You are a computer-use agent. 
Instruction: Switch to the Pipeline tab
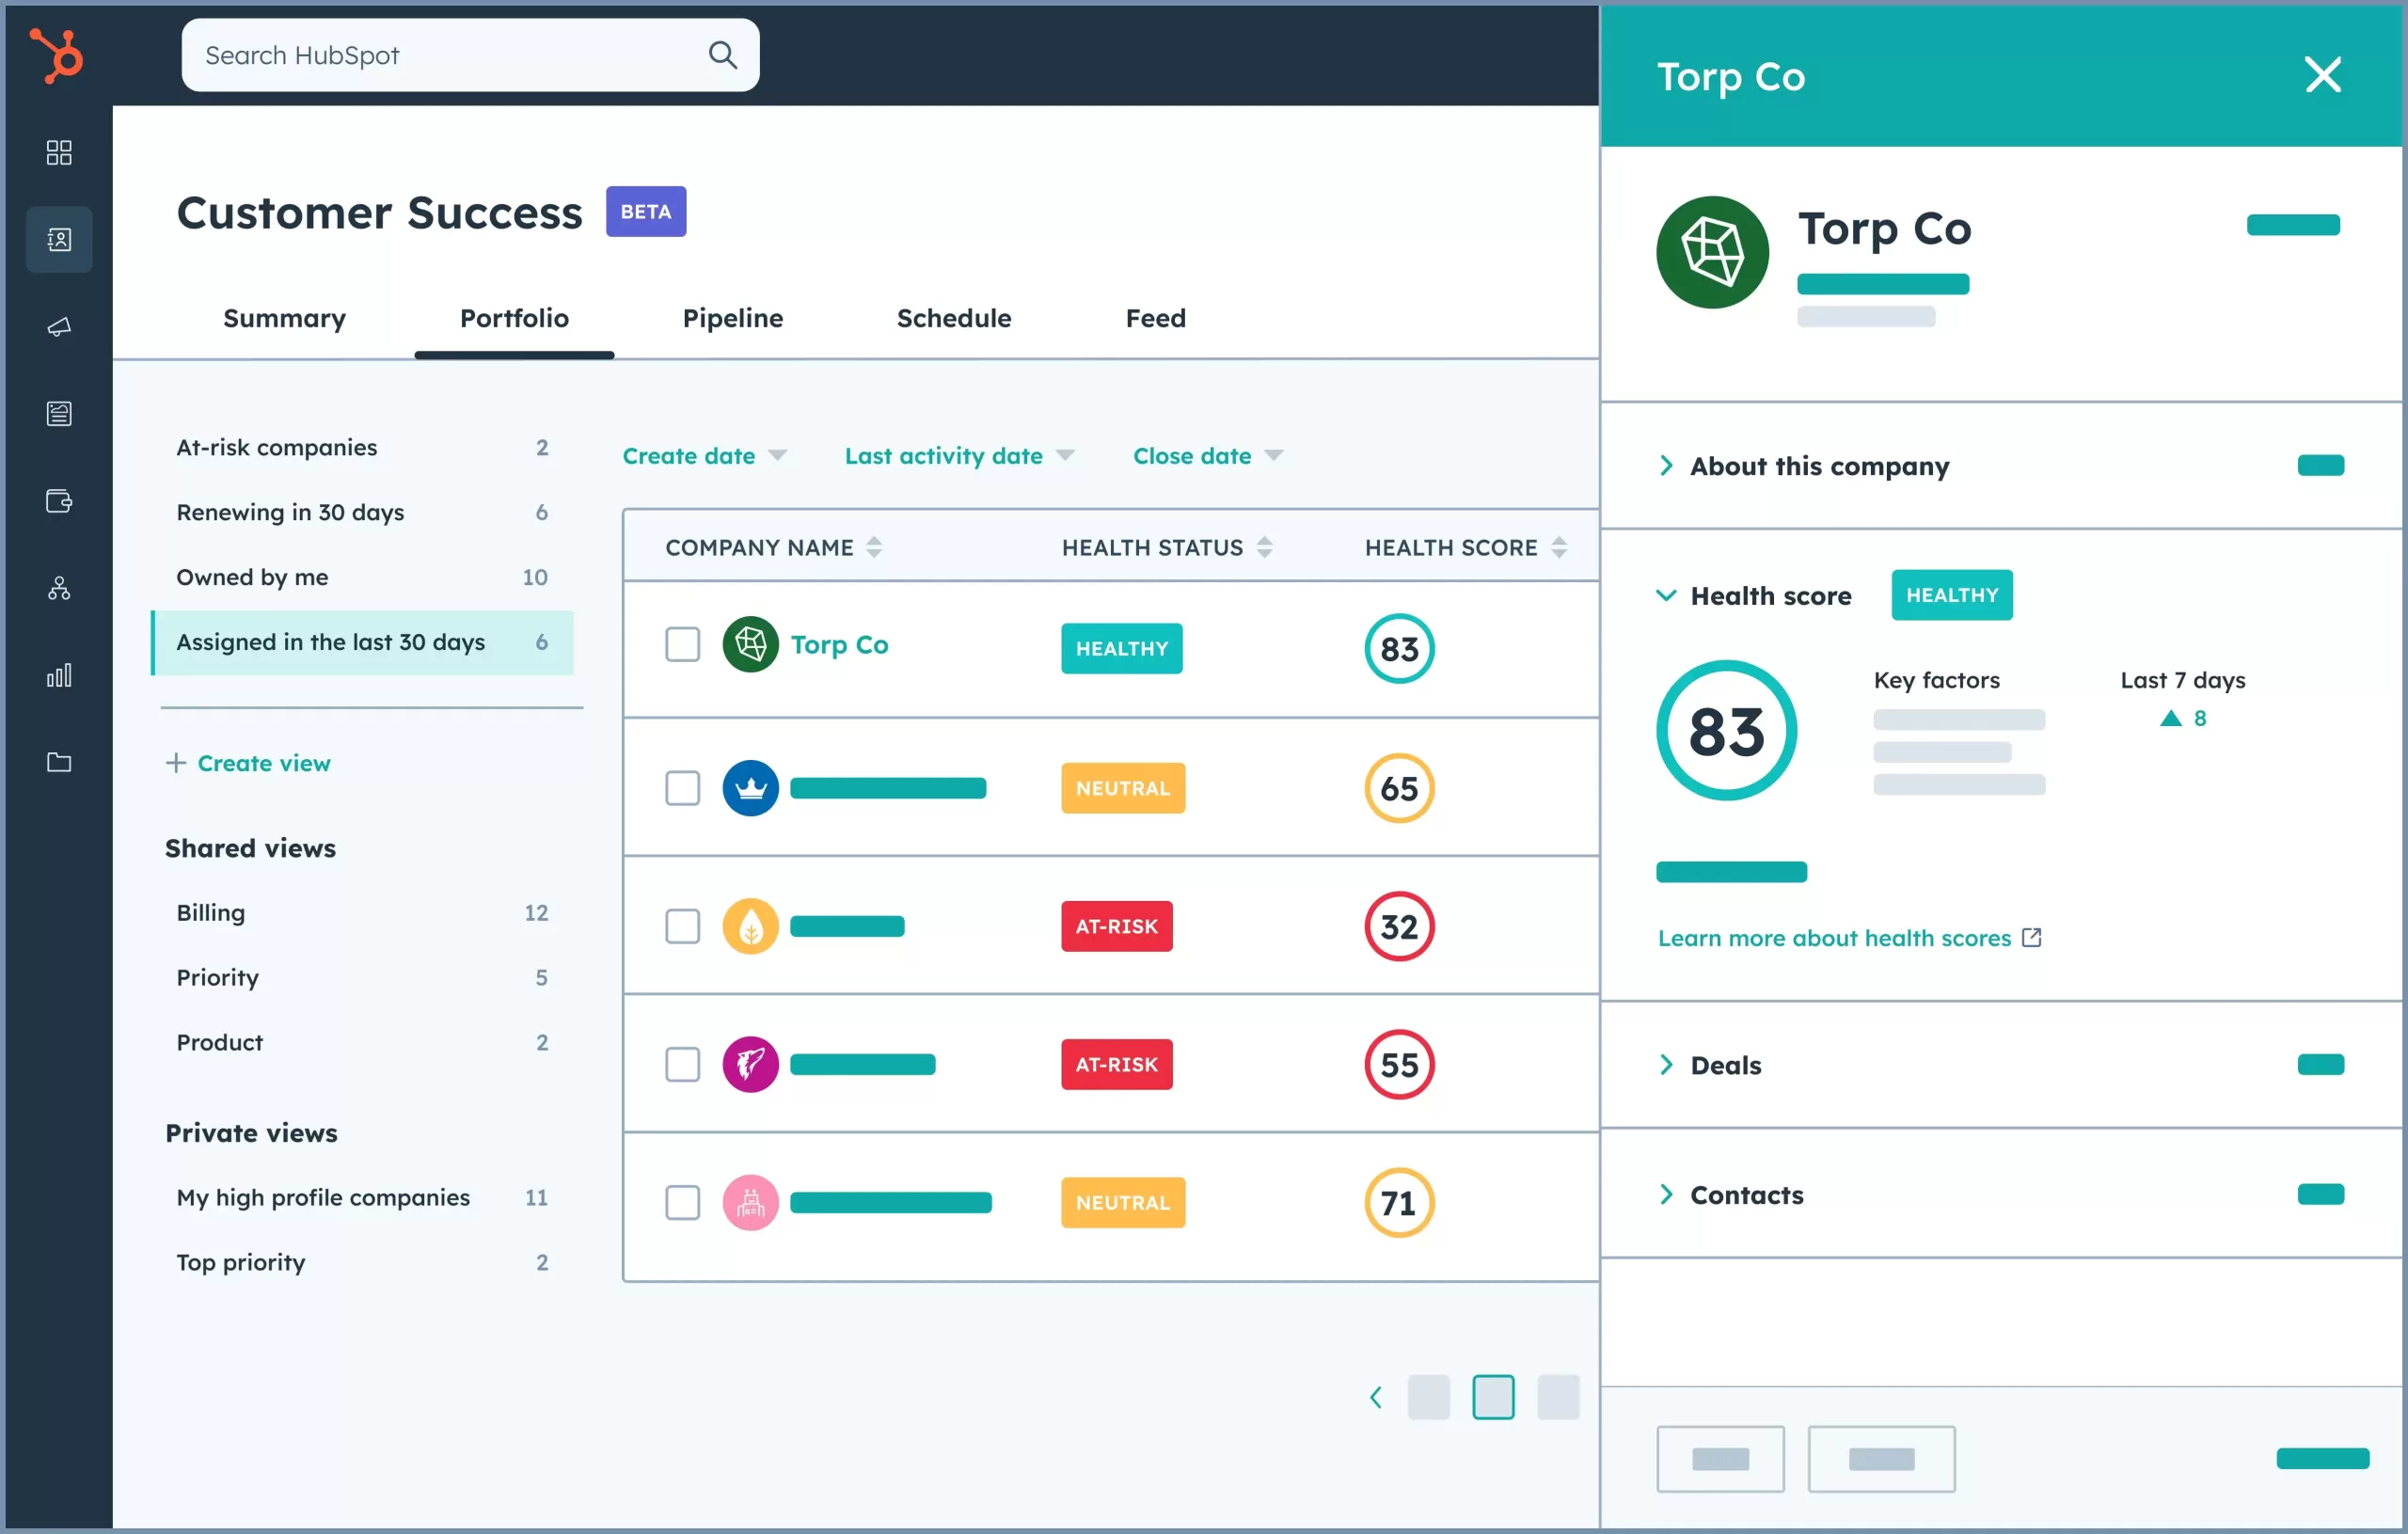point(732,318)
